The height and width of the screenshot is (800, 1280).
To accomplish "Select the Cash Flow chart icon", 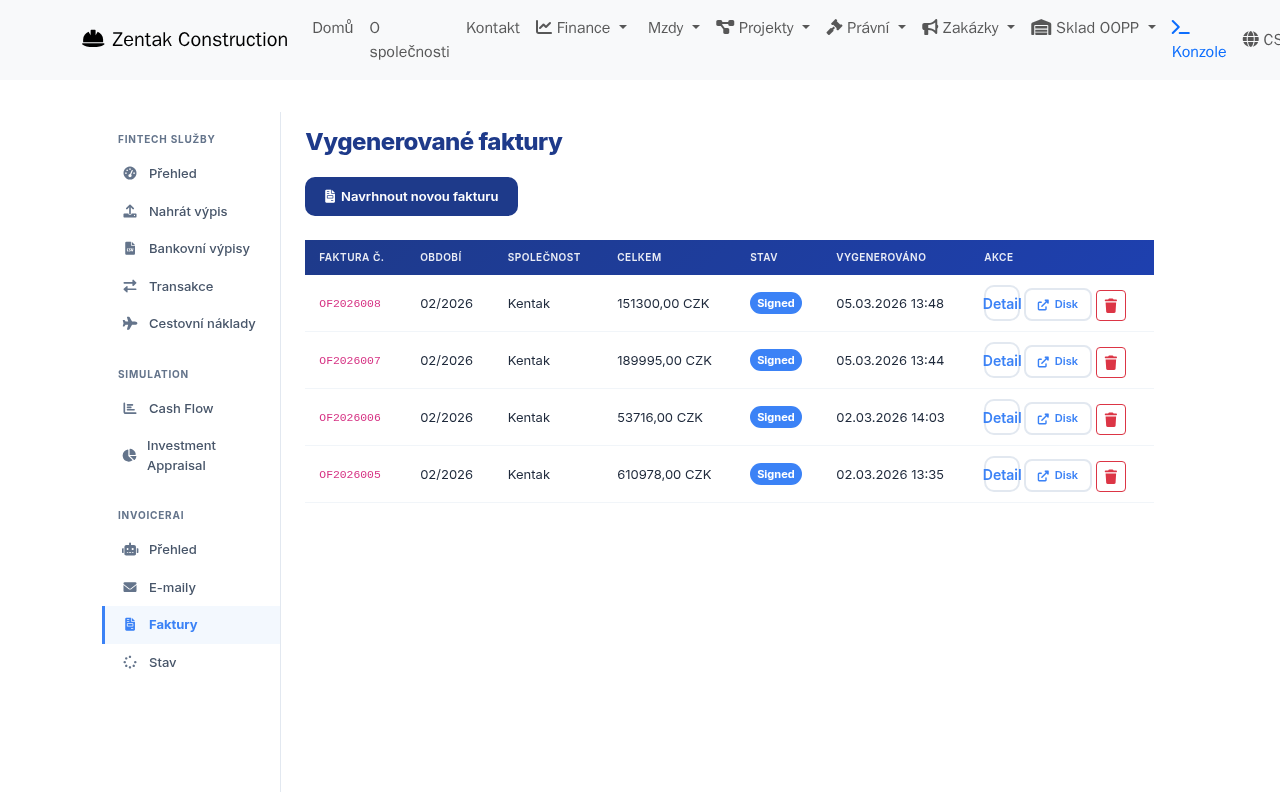I will click(129, 408).
